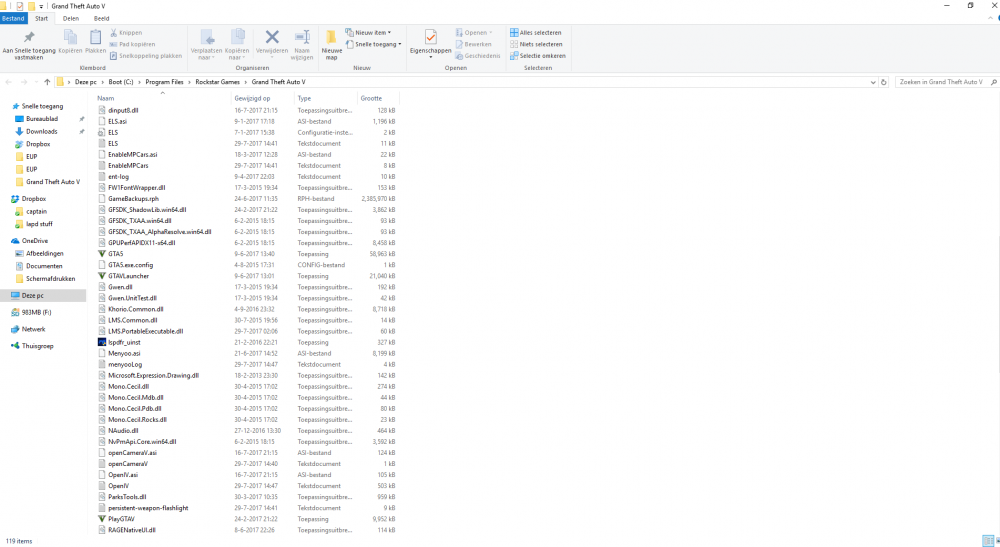
Task: Click the Kopiëren ribbon icon
Action: coord(70,38)
